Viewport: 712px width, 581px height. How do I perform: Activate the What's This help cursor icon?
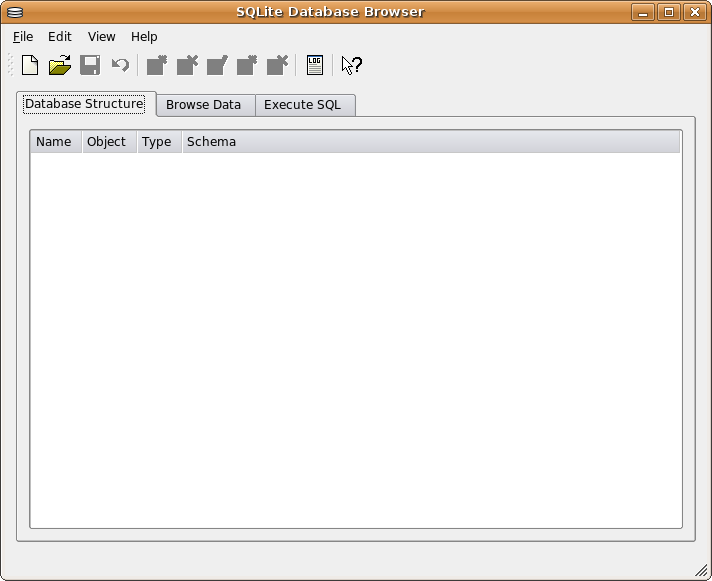click(x=351, y=65)
